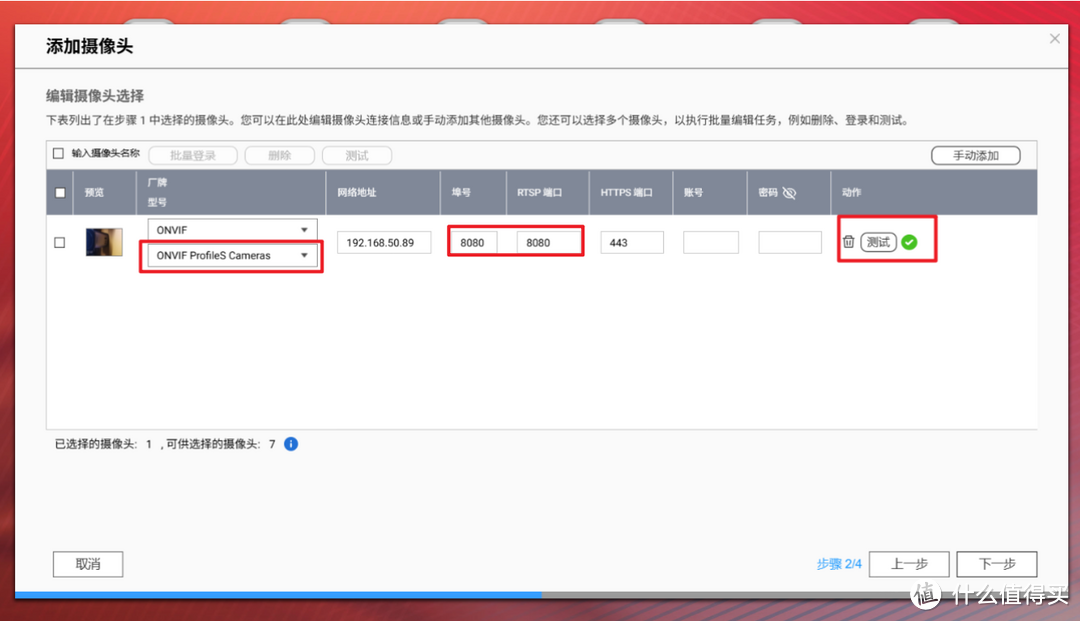Proceed with the 下一步 button
This screenshot has height=621, width=1080.
(996, 564)
